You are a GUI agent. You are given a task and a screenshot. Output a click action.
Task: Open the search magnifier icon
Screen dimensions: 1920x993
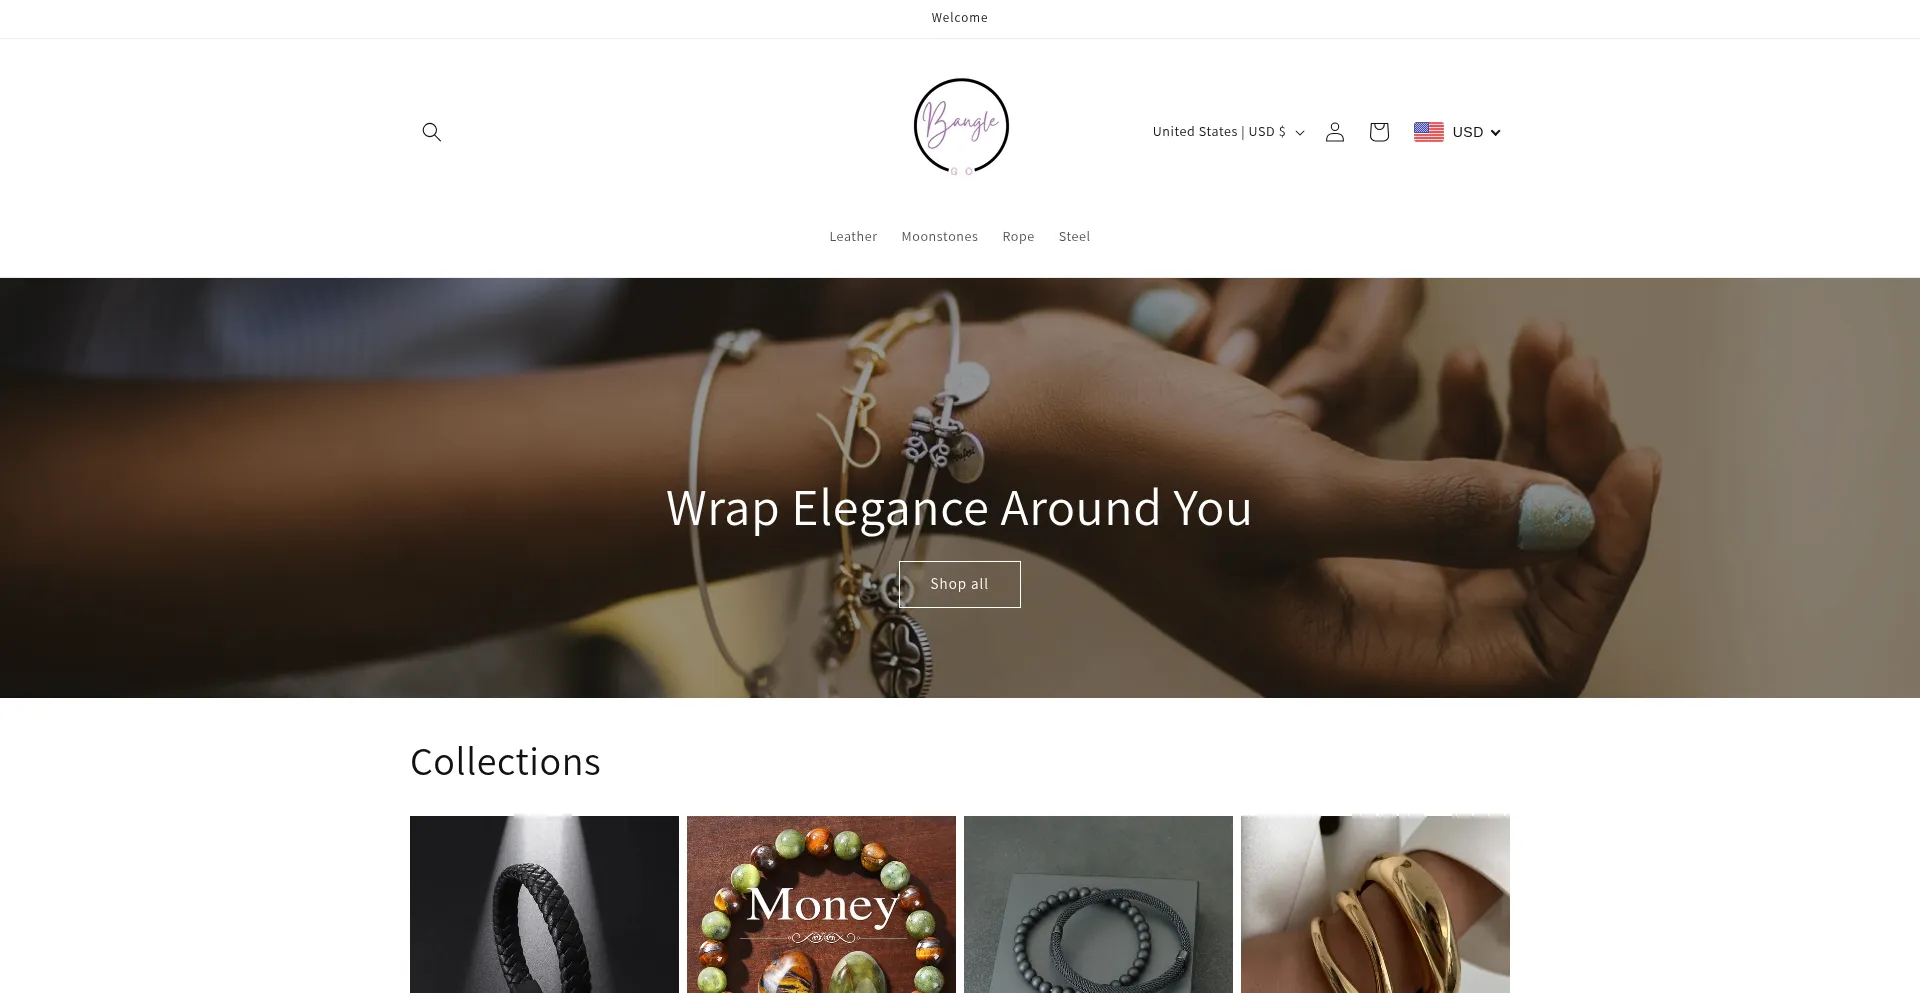[x=432, y=132]
